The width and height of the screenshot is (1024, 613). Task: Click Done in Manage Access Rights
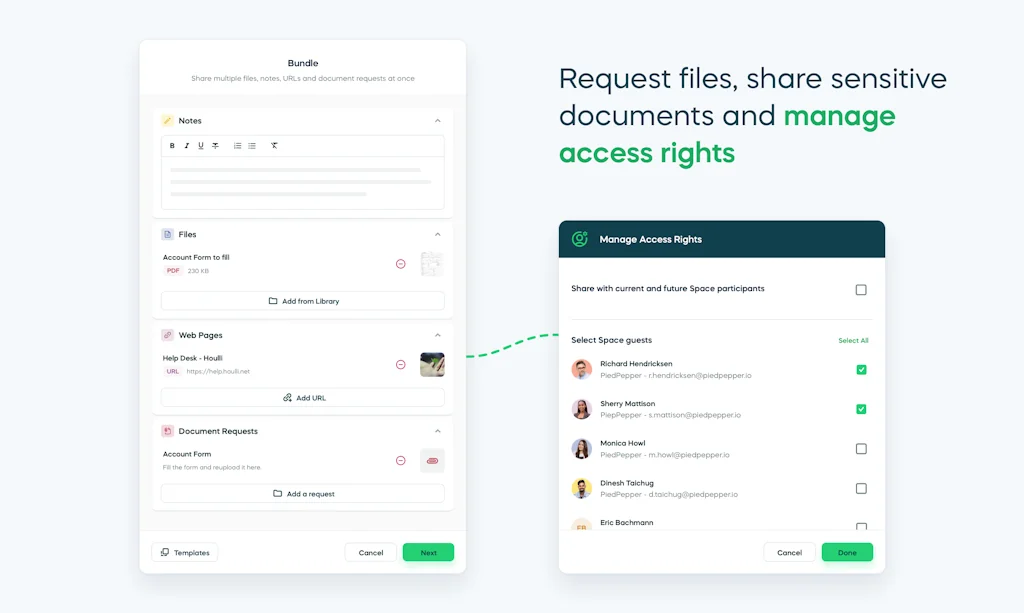pos(847,552)
